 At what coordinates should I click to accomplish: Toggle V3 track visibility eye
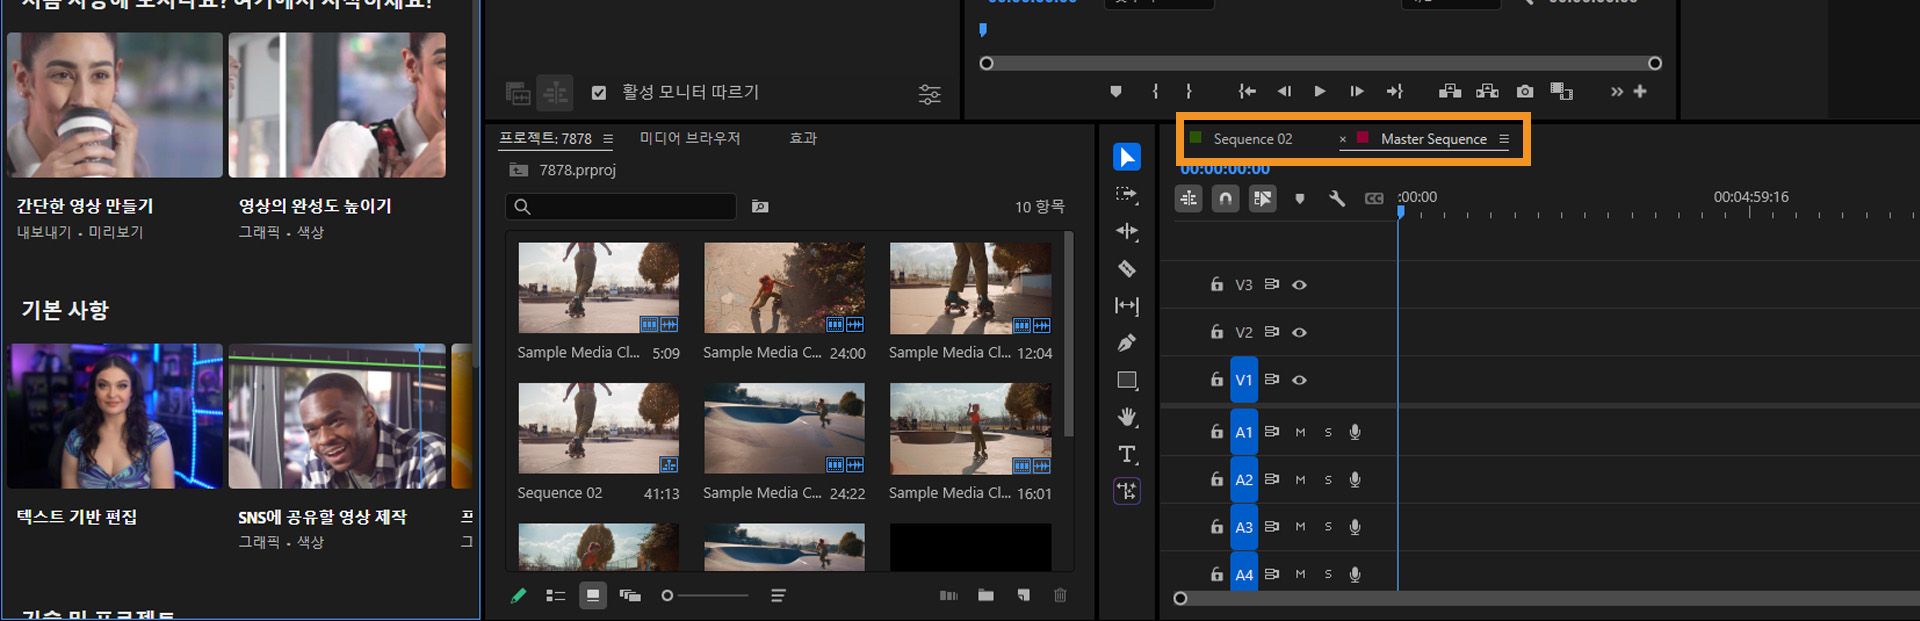[x=1299, y=285]
